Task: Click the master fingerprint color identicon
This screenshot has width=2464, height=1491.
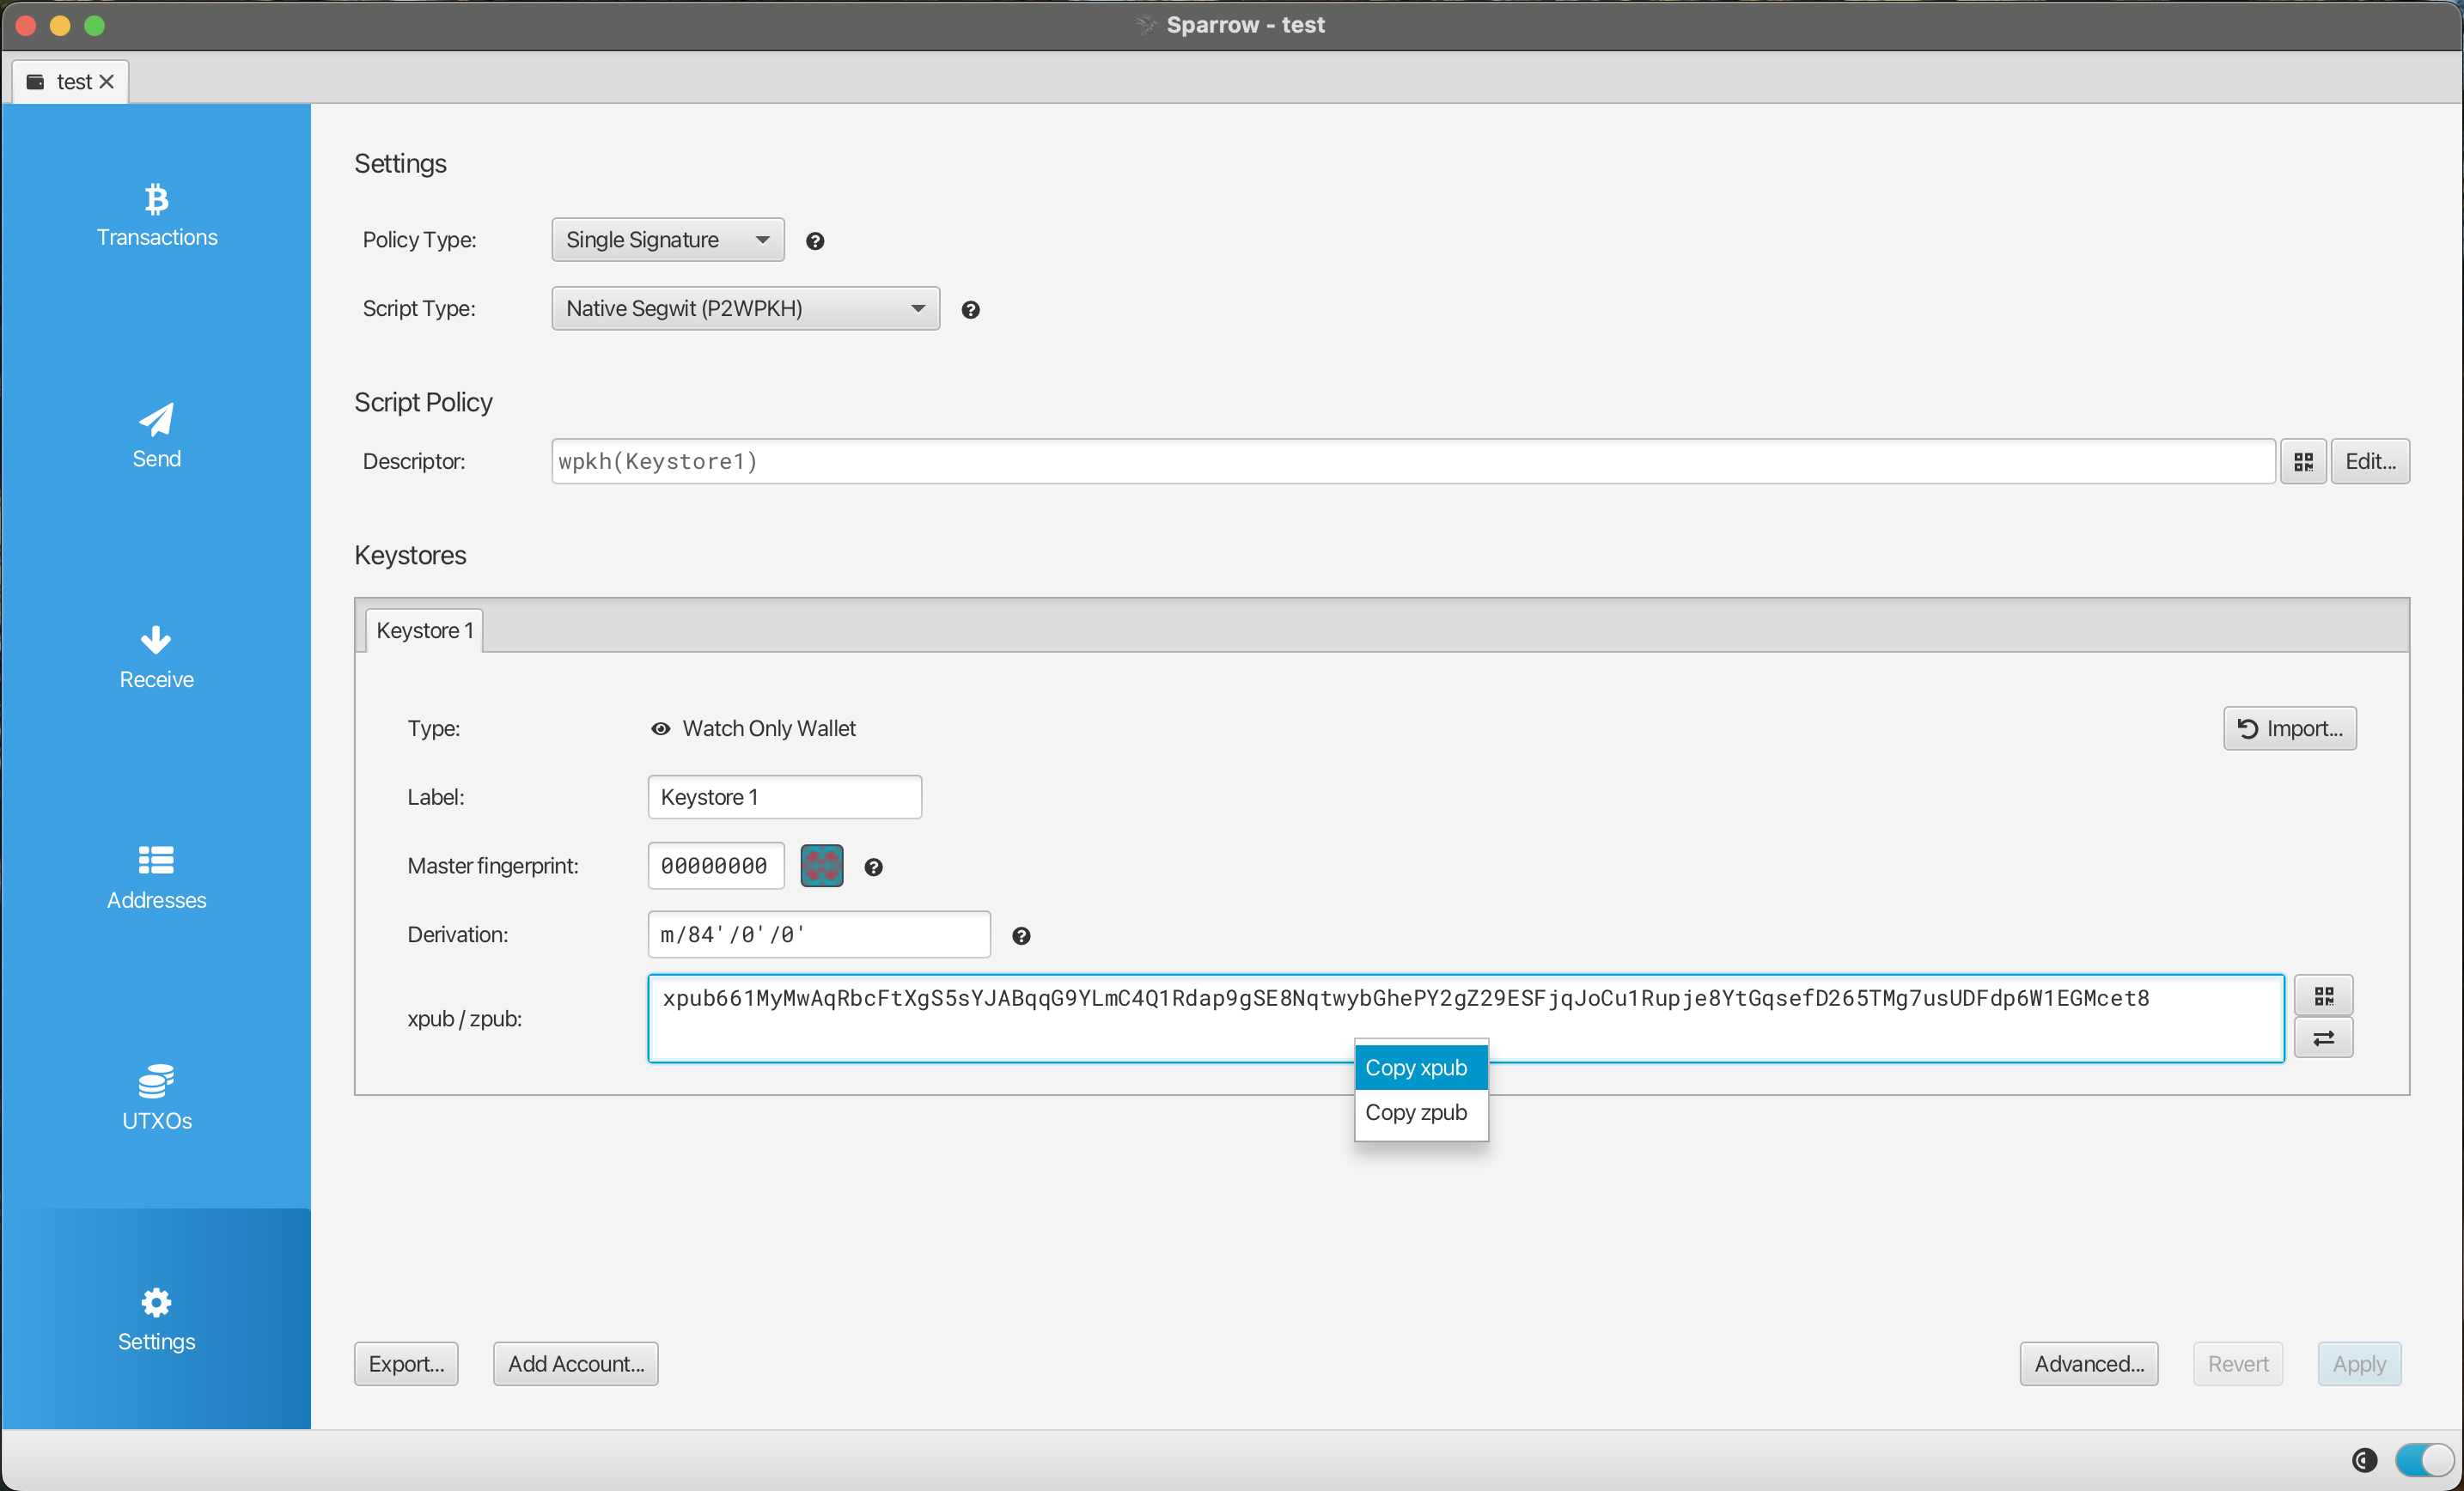Action: (x=821, y=866)
